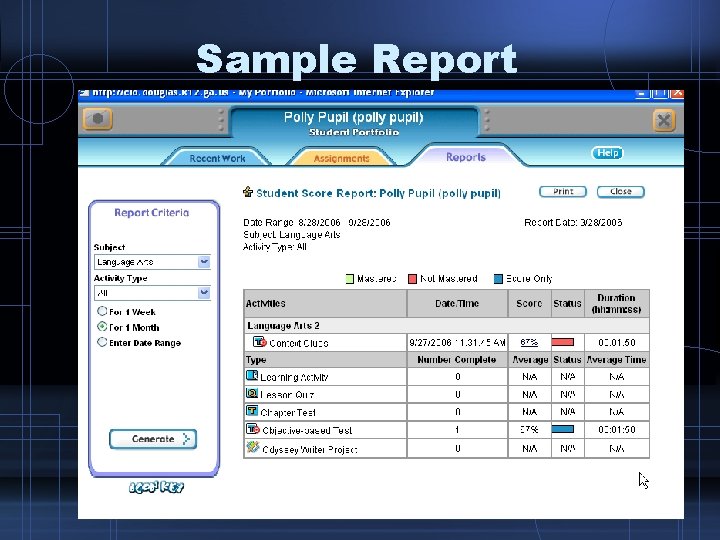Click the Chapter Test row label
Viewport: 720px width, 540px height.
point(288,412)
